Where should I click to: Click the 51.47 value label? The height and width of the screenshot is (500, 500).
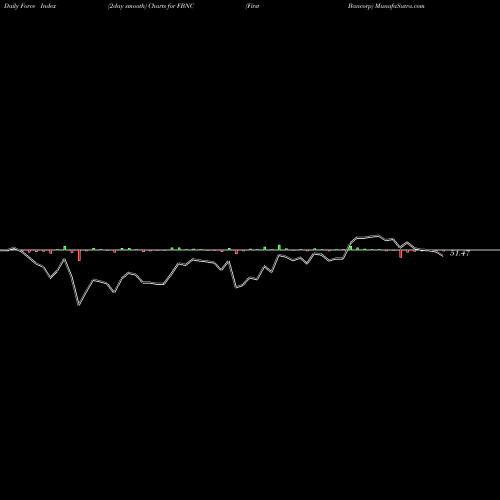(x=460, y=253)
